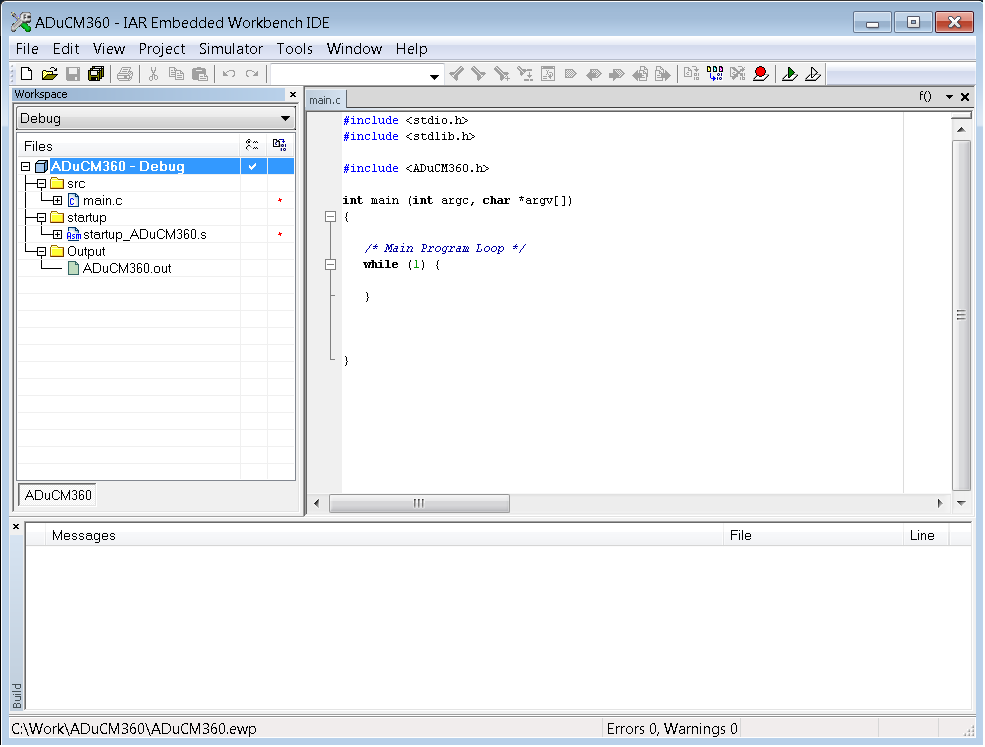Select ADuCM360.out in the file tree

(127, 268)
